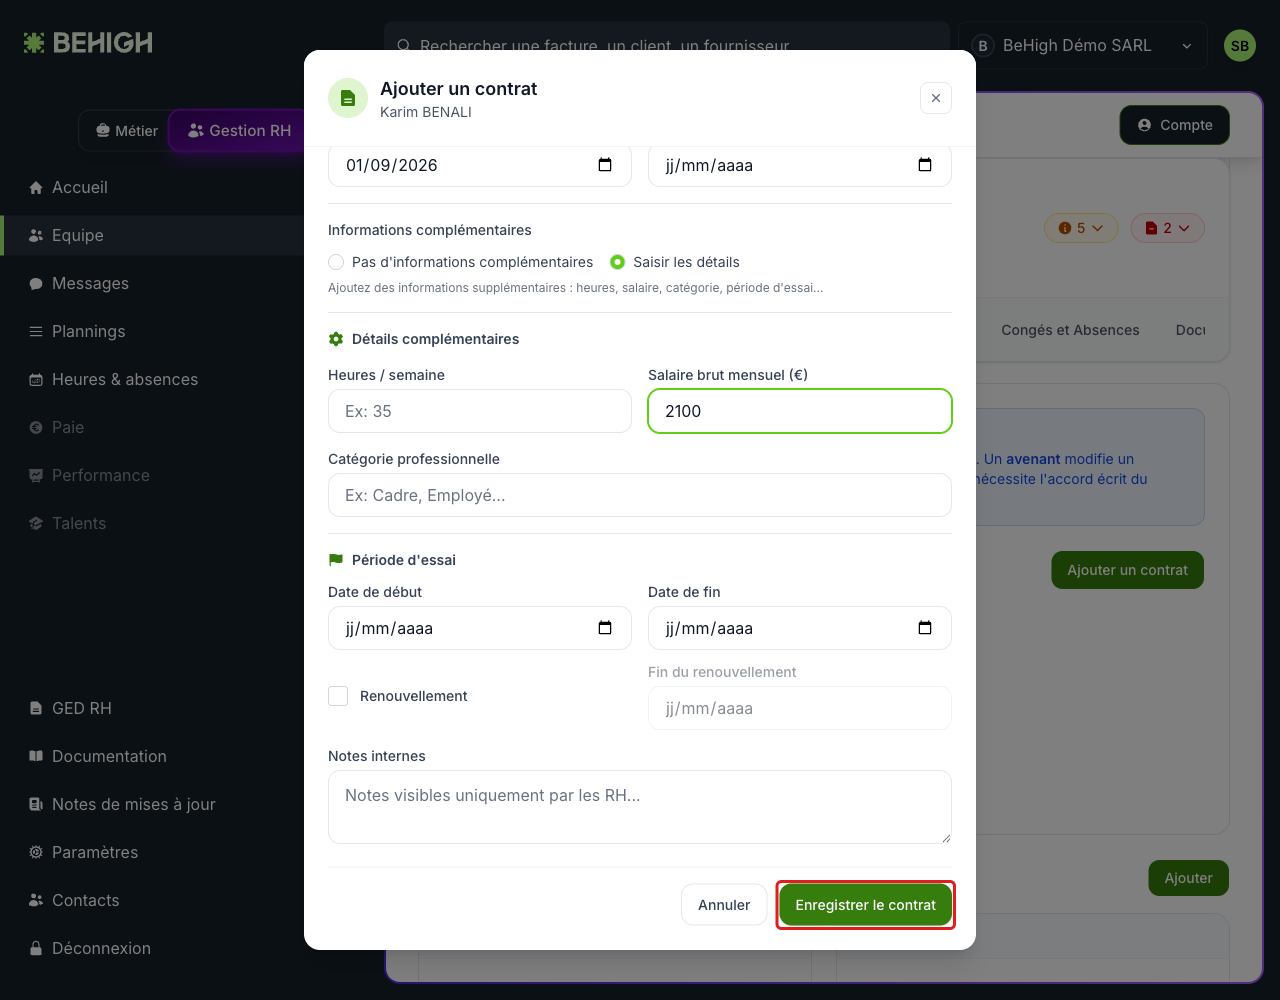Screen dimensions: 1280x1000
Task: Save with Enregistrer le contrat button
Action: point(866,905)
